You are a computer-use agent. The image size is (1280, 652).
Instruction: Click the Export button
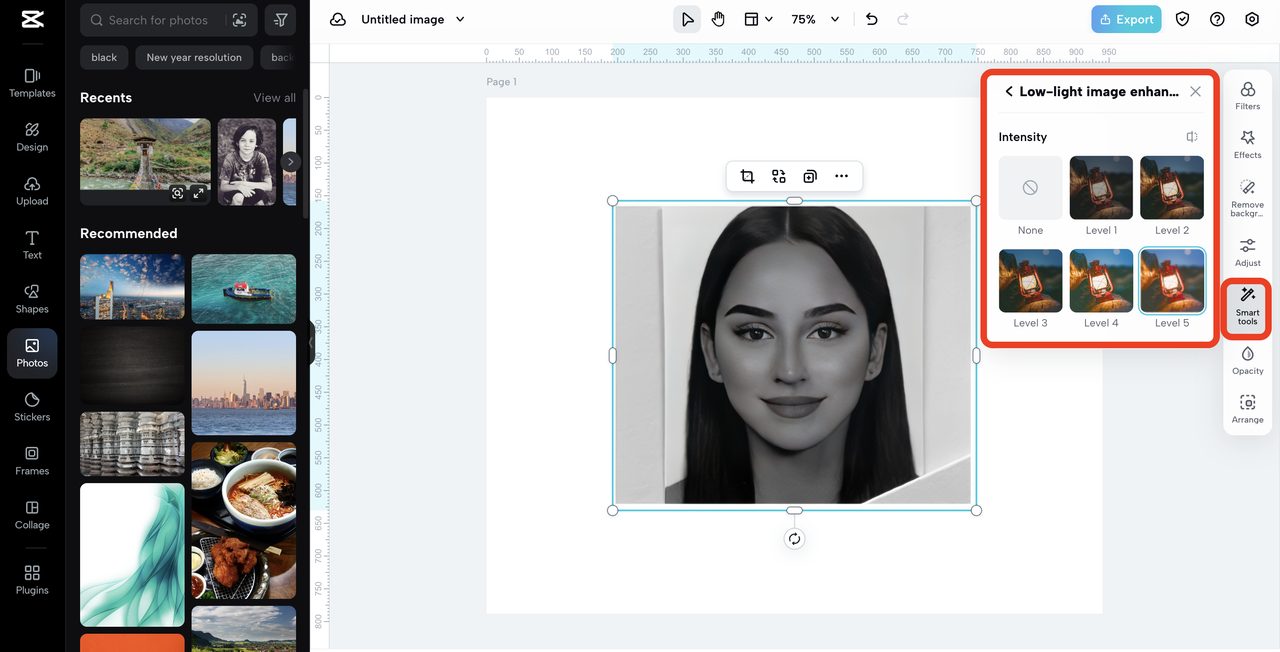coord(1126,19)
